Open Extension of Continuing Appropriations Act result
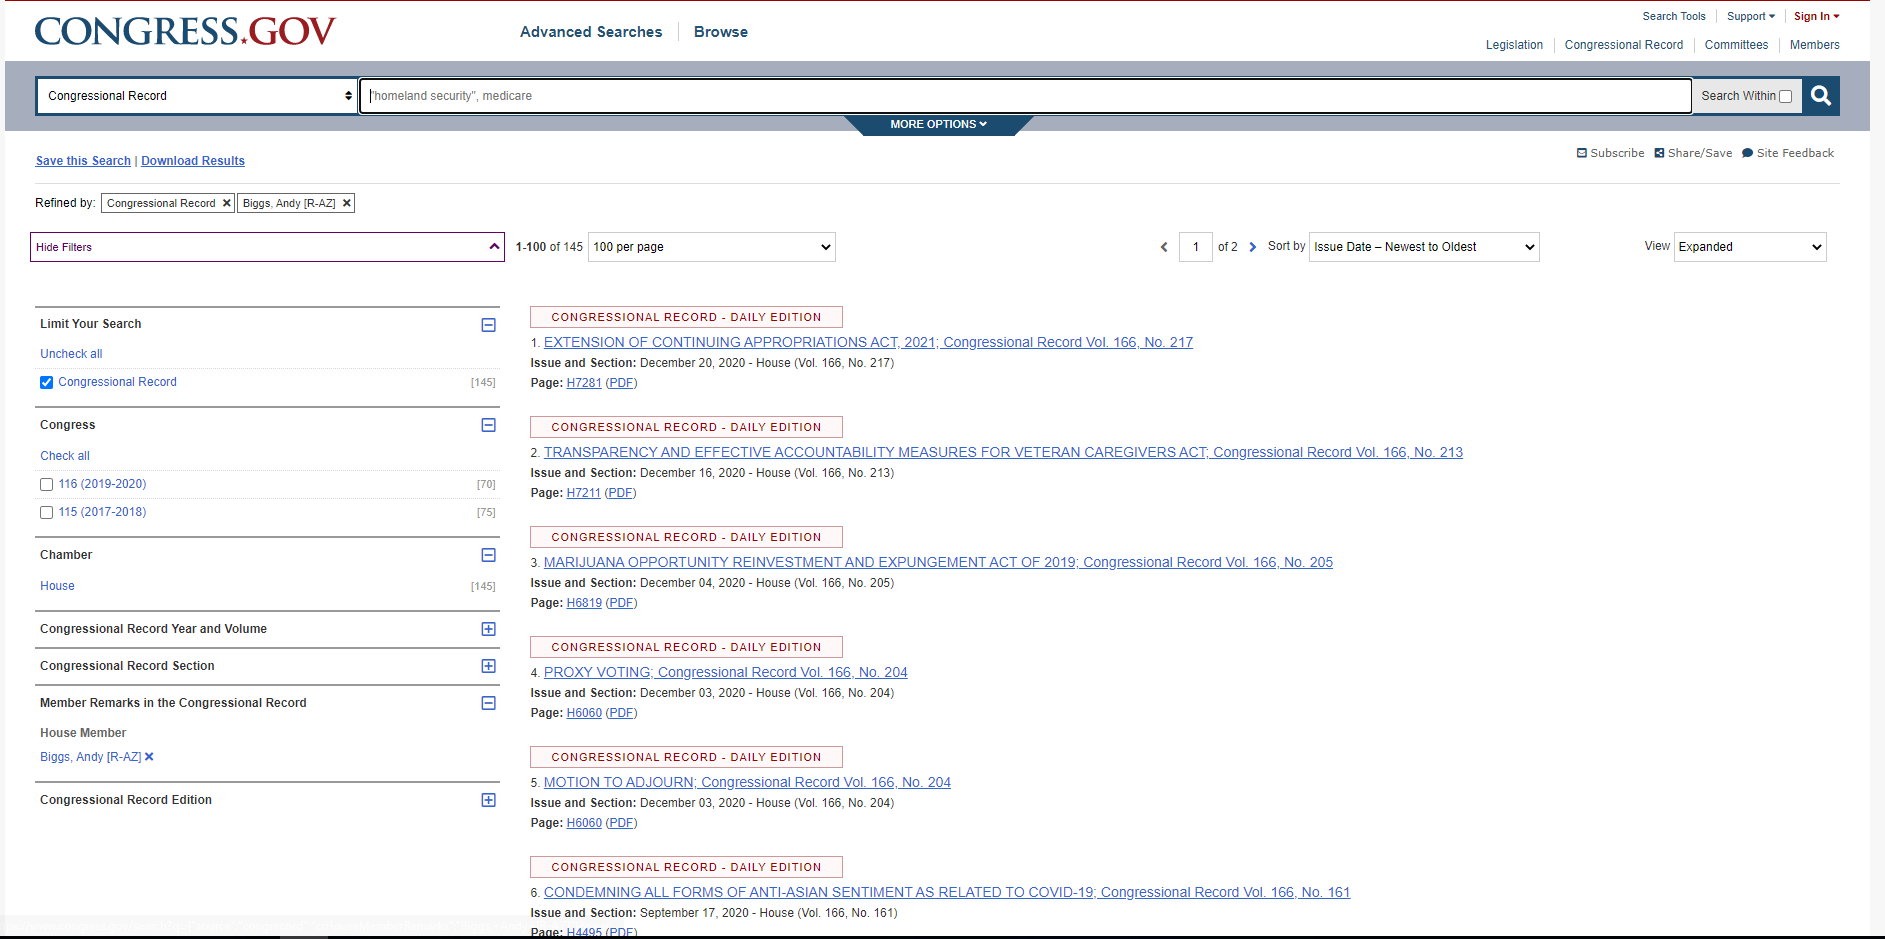The height and width of the screenshot is (939, 1885). coord(868,342)
